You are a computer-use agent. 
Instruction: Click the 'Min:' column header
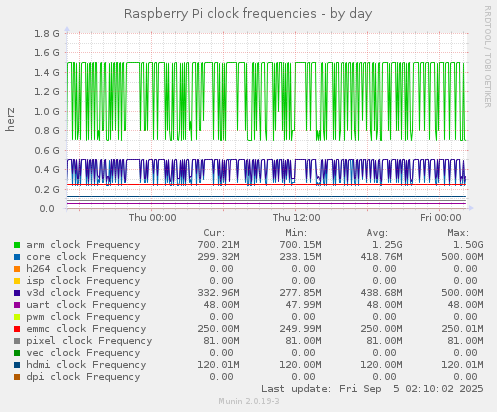296,233
